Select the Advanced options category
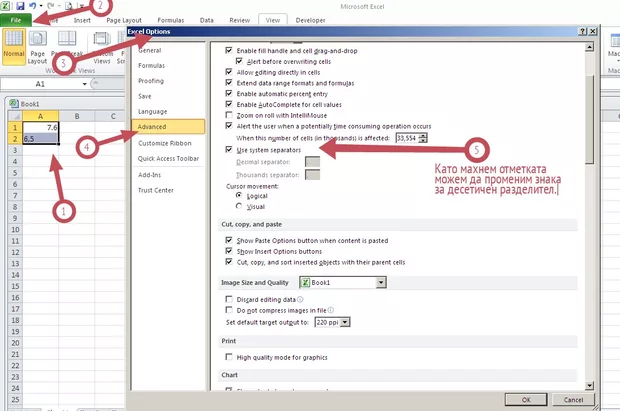Image resolution: width=620 pixels, height=411 pixels. click(x=168, y=127)
